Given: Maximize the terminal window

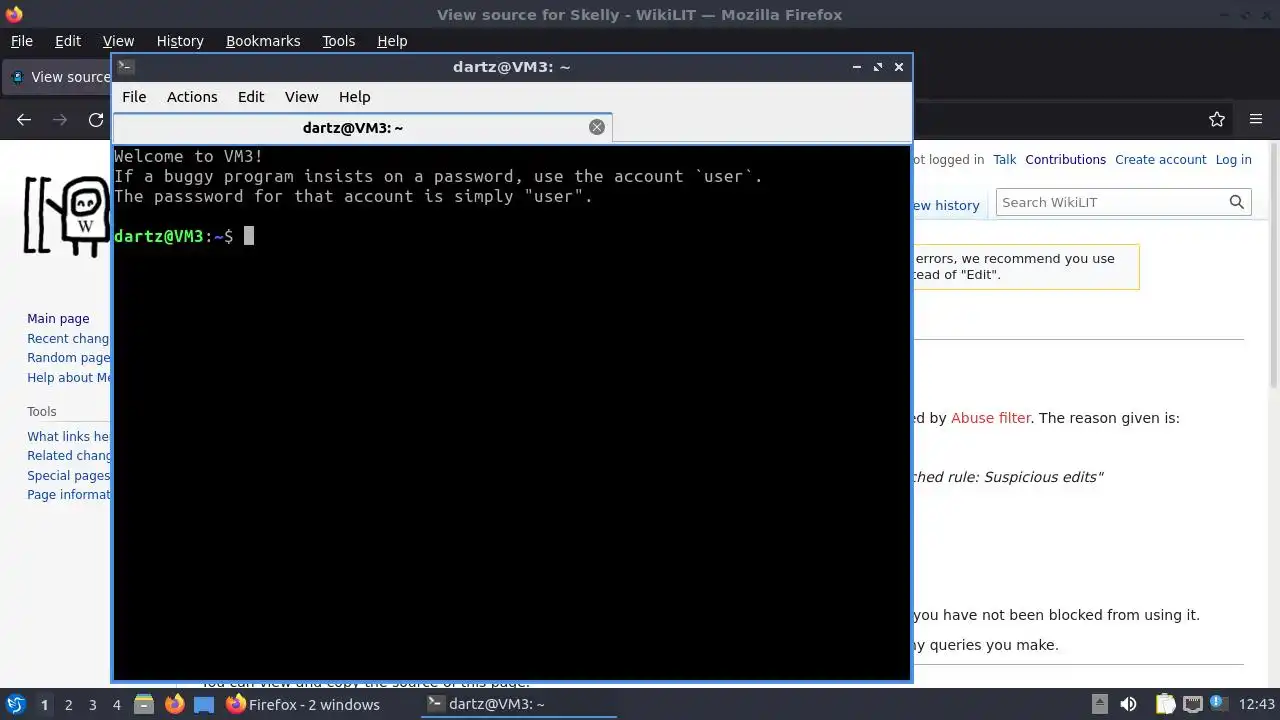Looking at the screenshot, I should click(878, 67).
